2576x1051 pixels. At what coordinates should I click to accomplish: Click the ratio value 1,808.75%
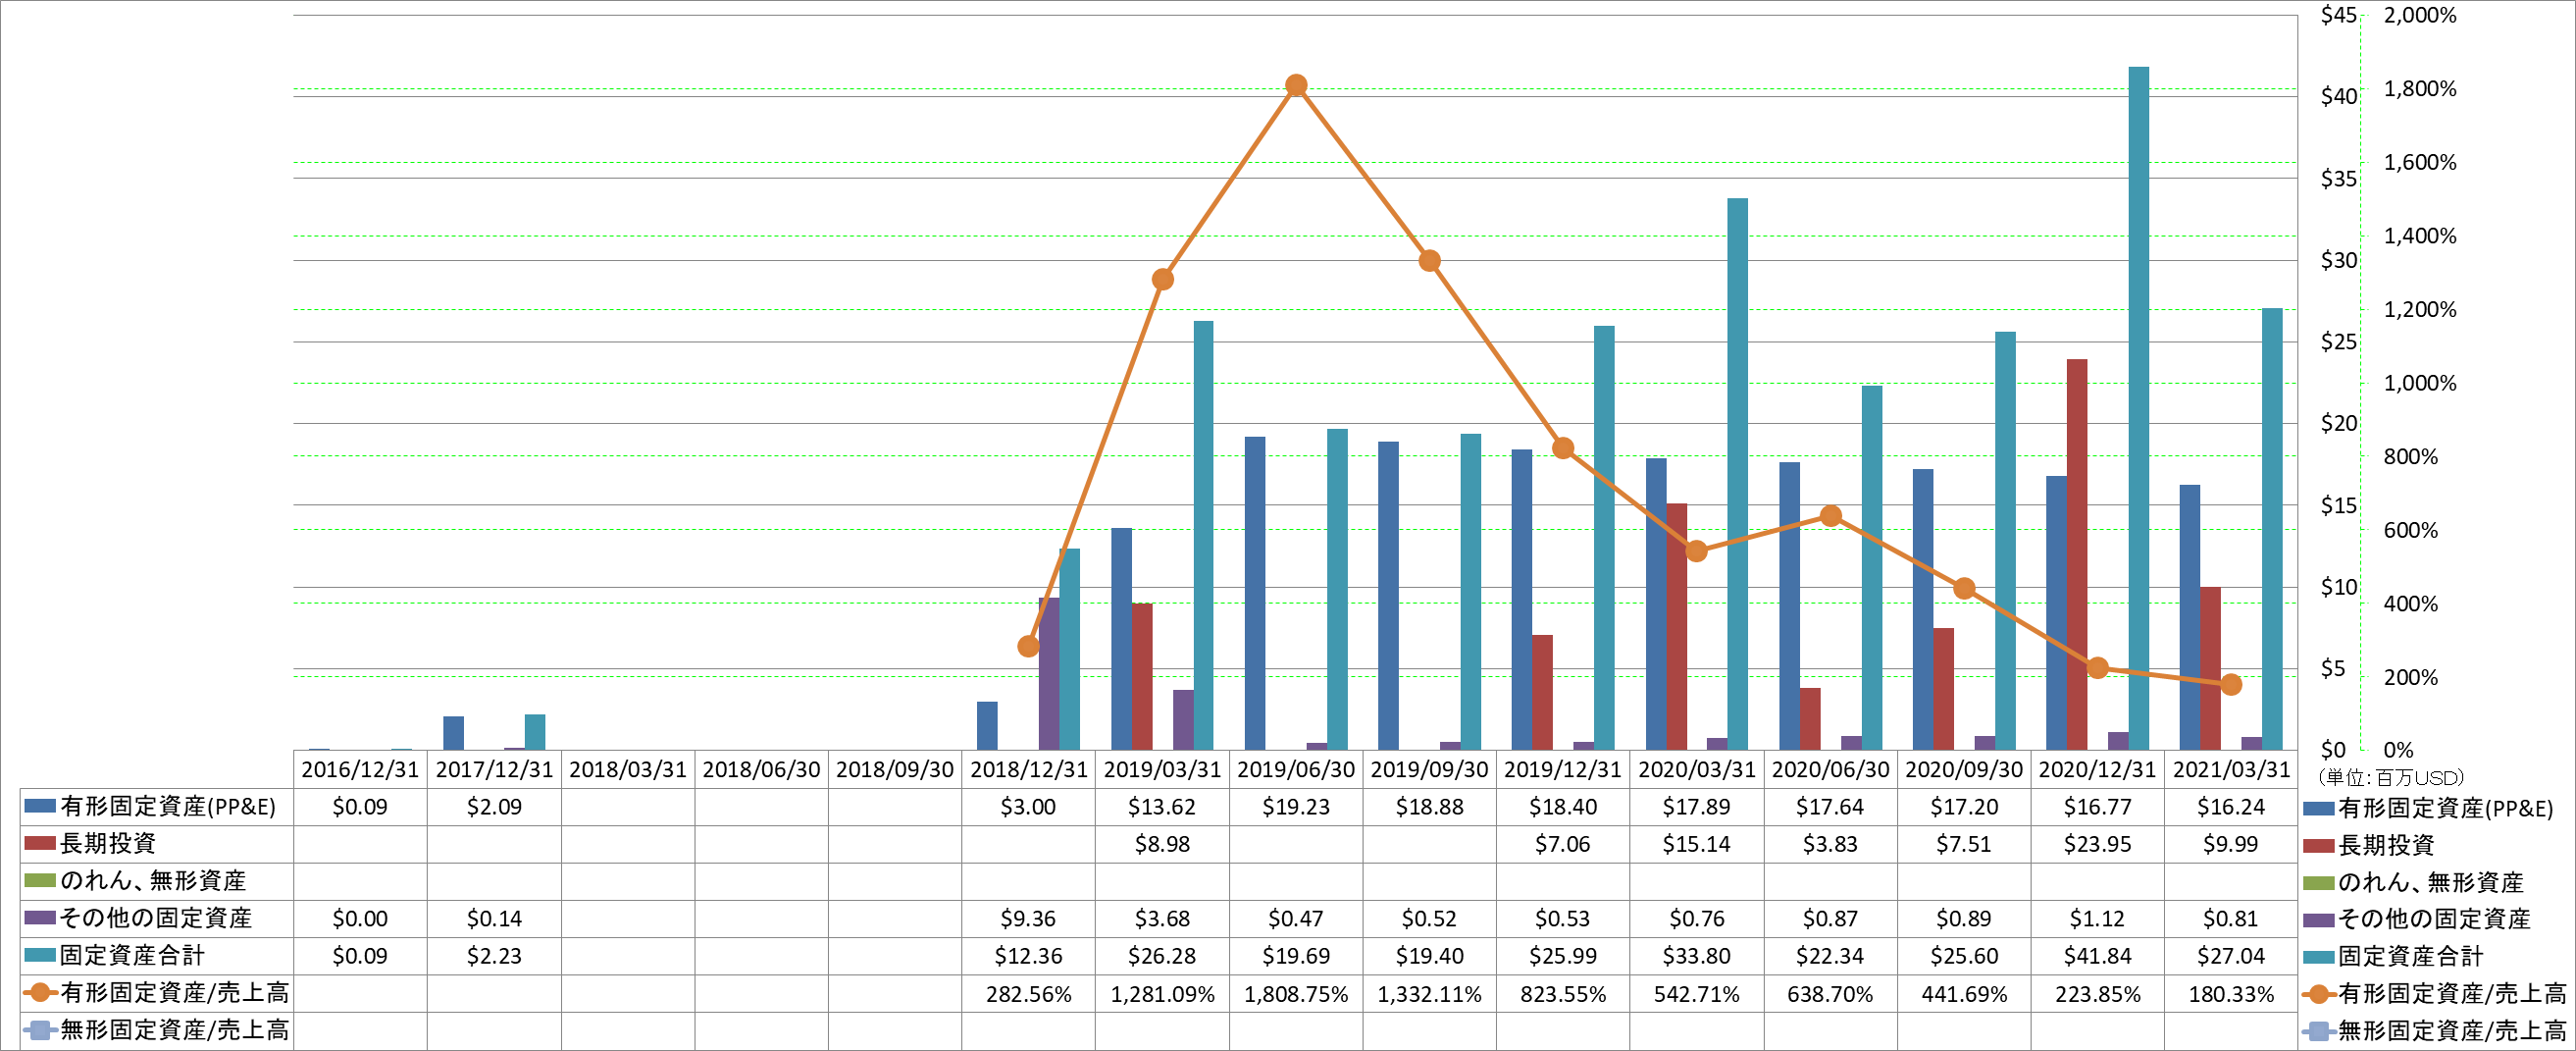[1296, 994]
